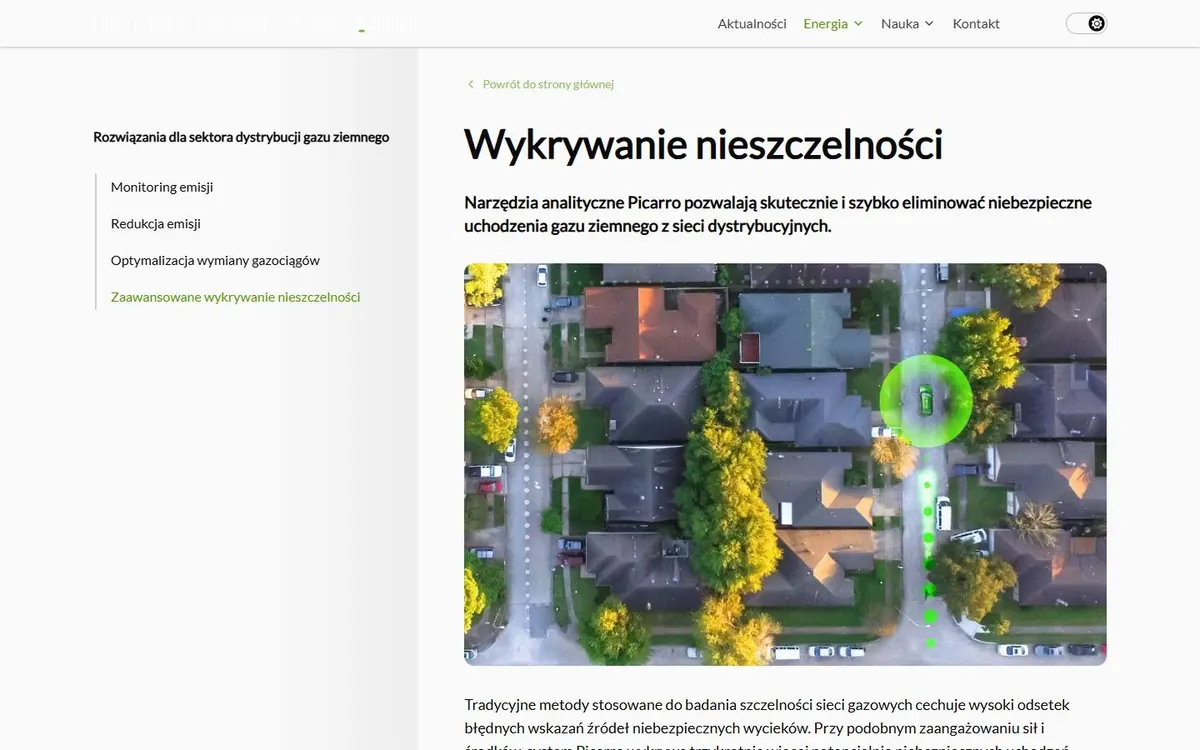This screenshot has width=1200, height=750.
Task: Open Monitoring emisji in sidebar
Action: (162, 187)
